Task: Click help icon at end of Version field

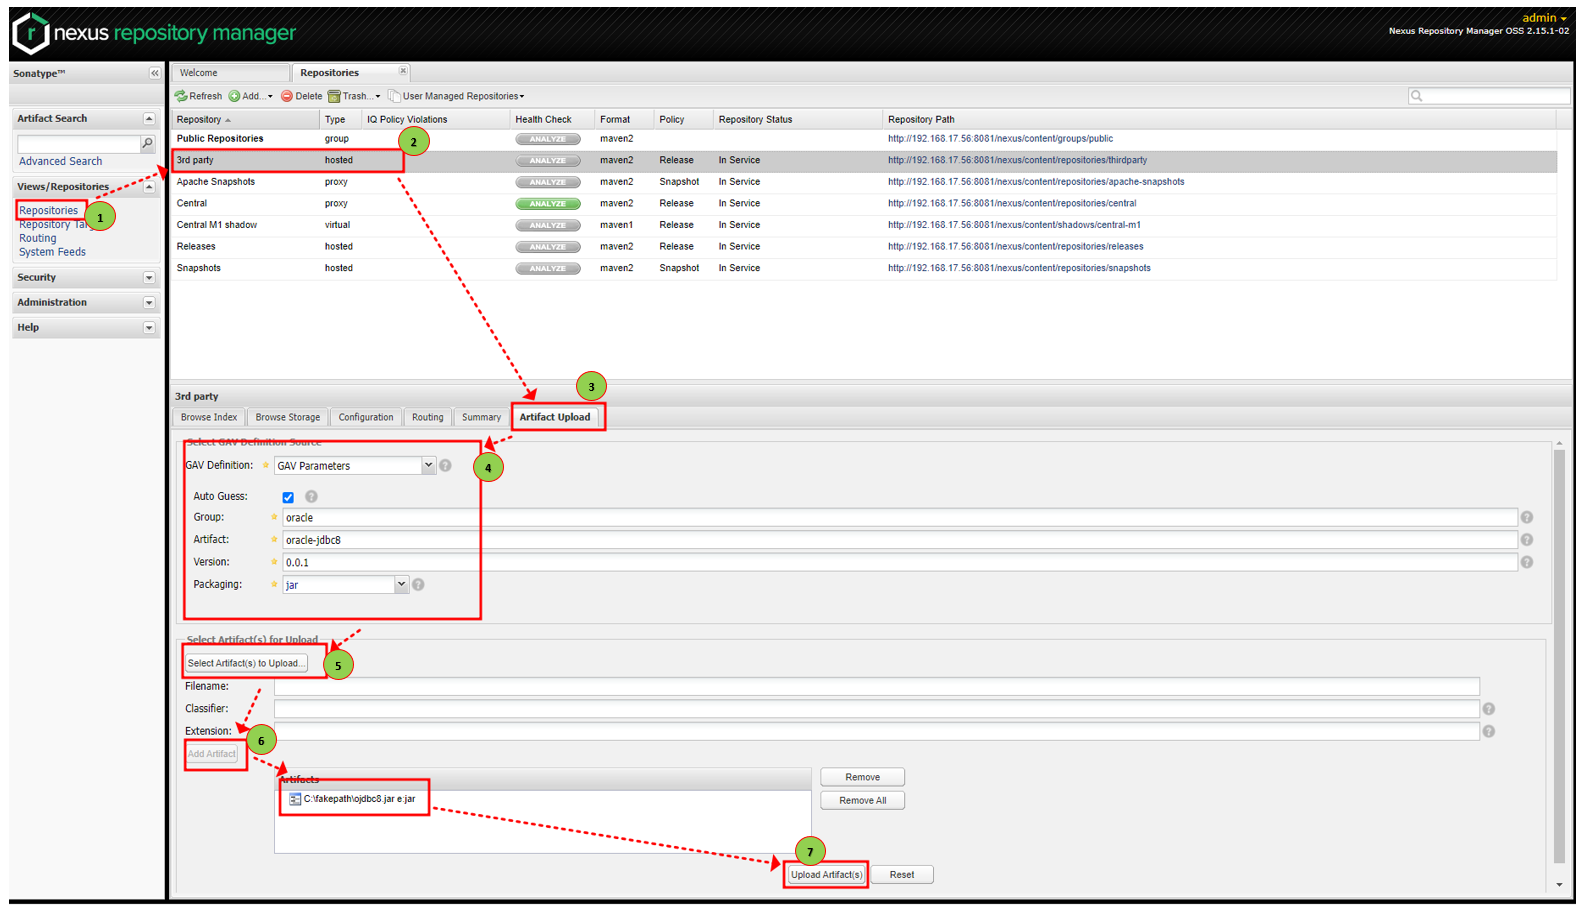Action: coord(1527,563)
